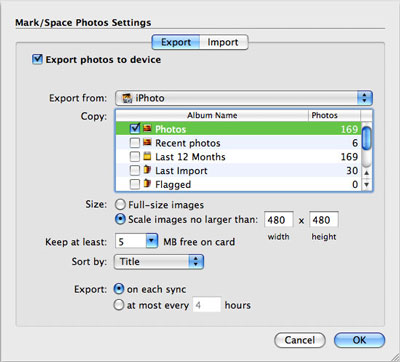Select export at most every hours option

click(x=119, y=305)
